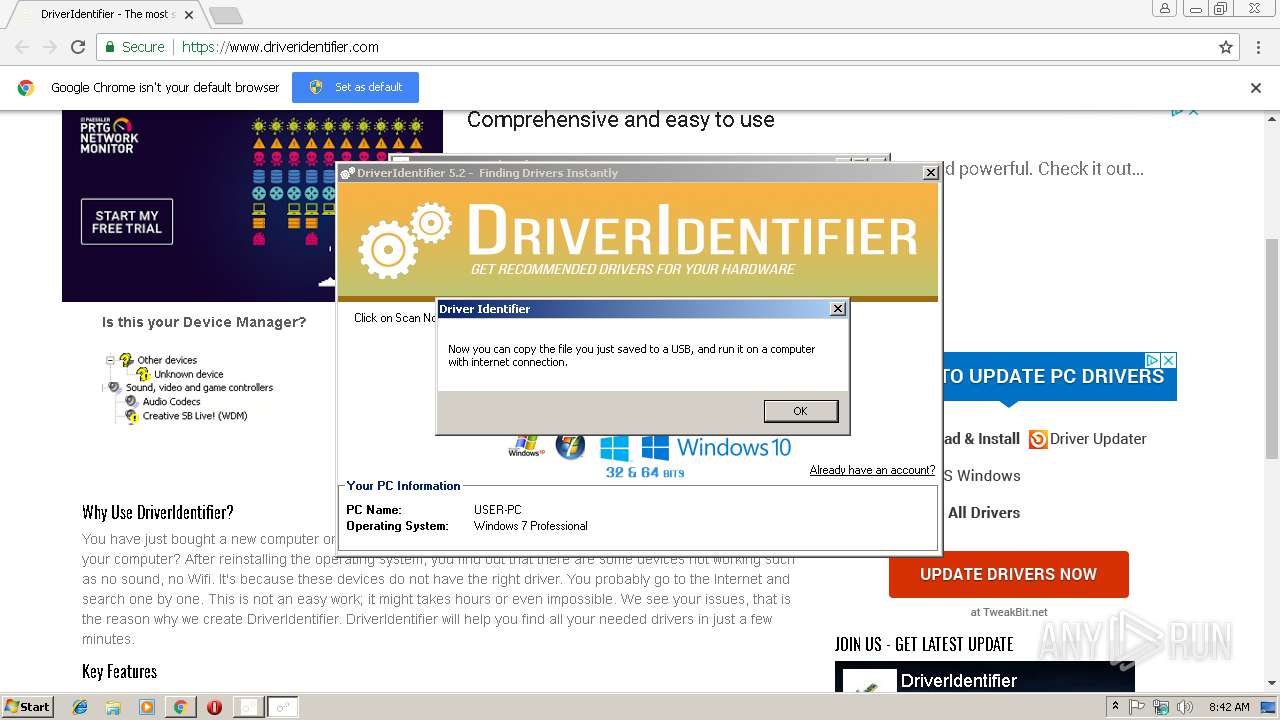Open the Chrome three-dot menu

tap(1258, 47)
